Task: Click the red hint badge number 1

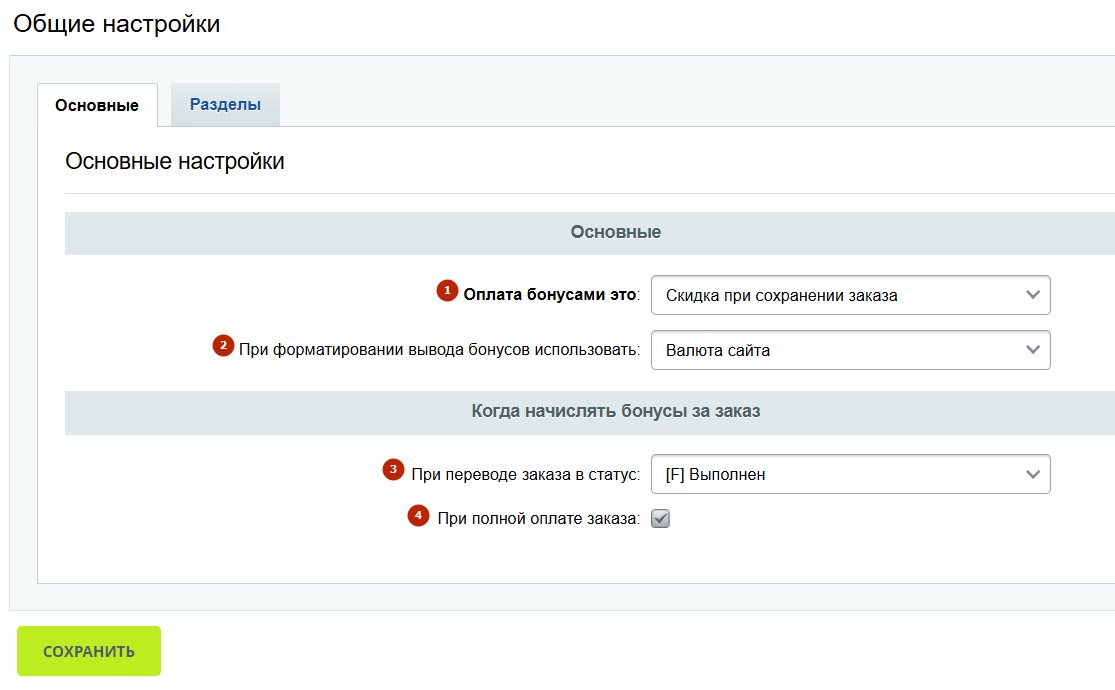Action: click(446, 290)
